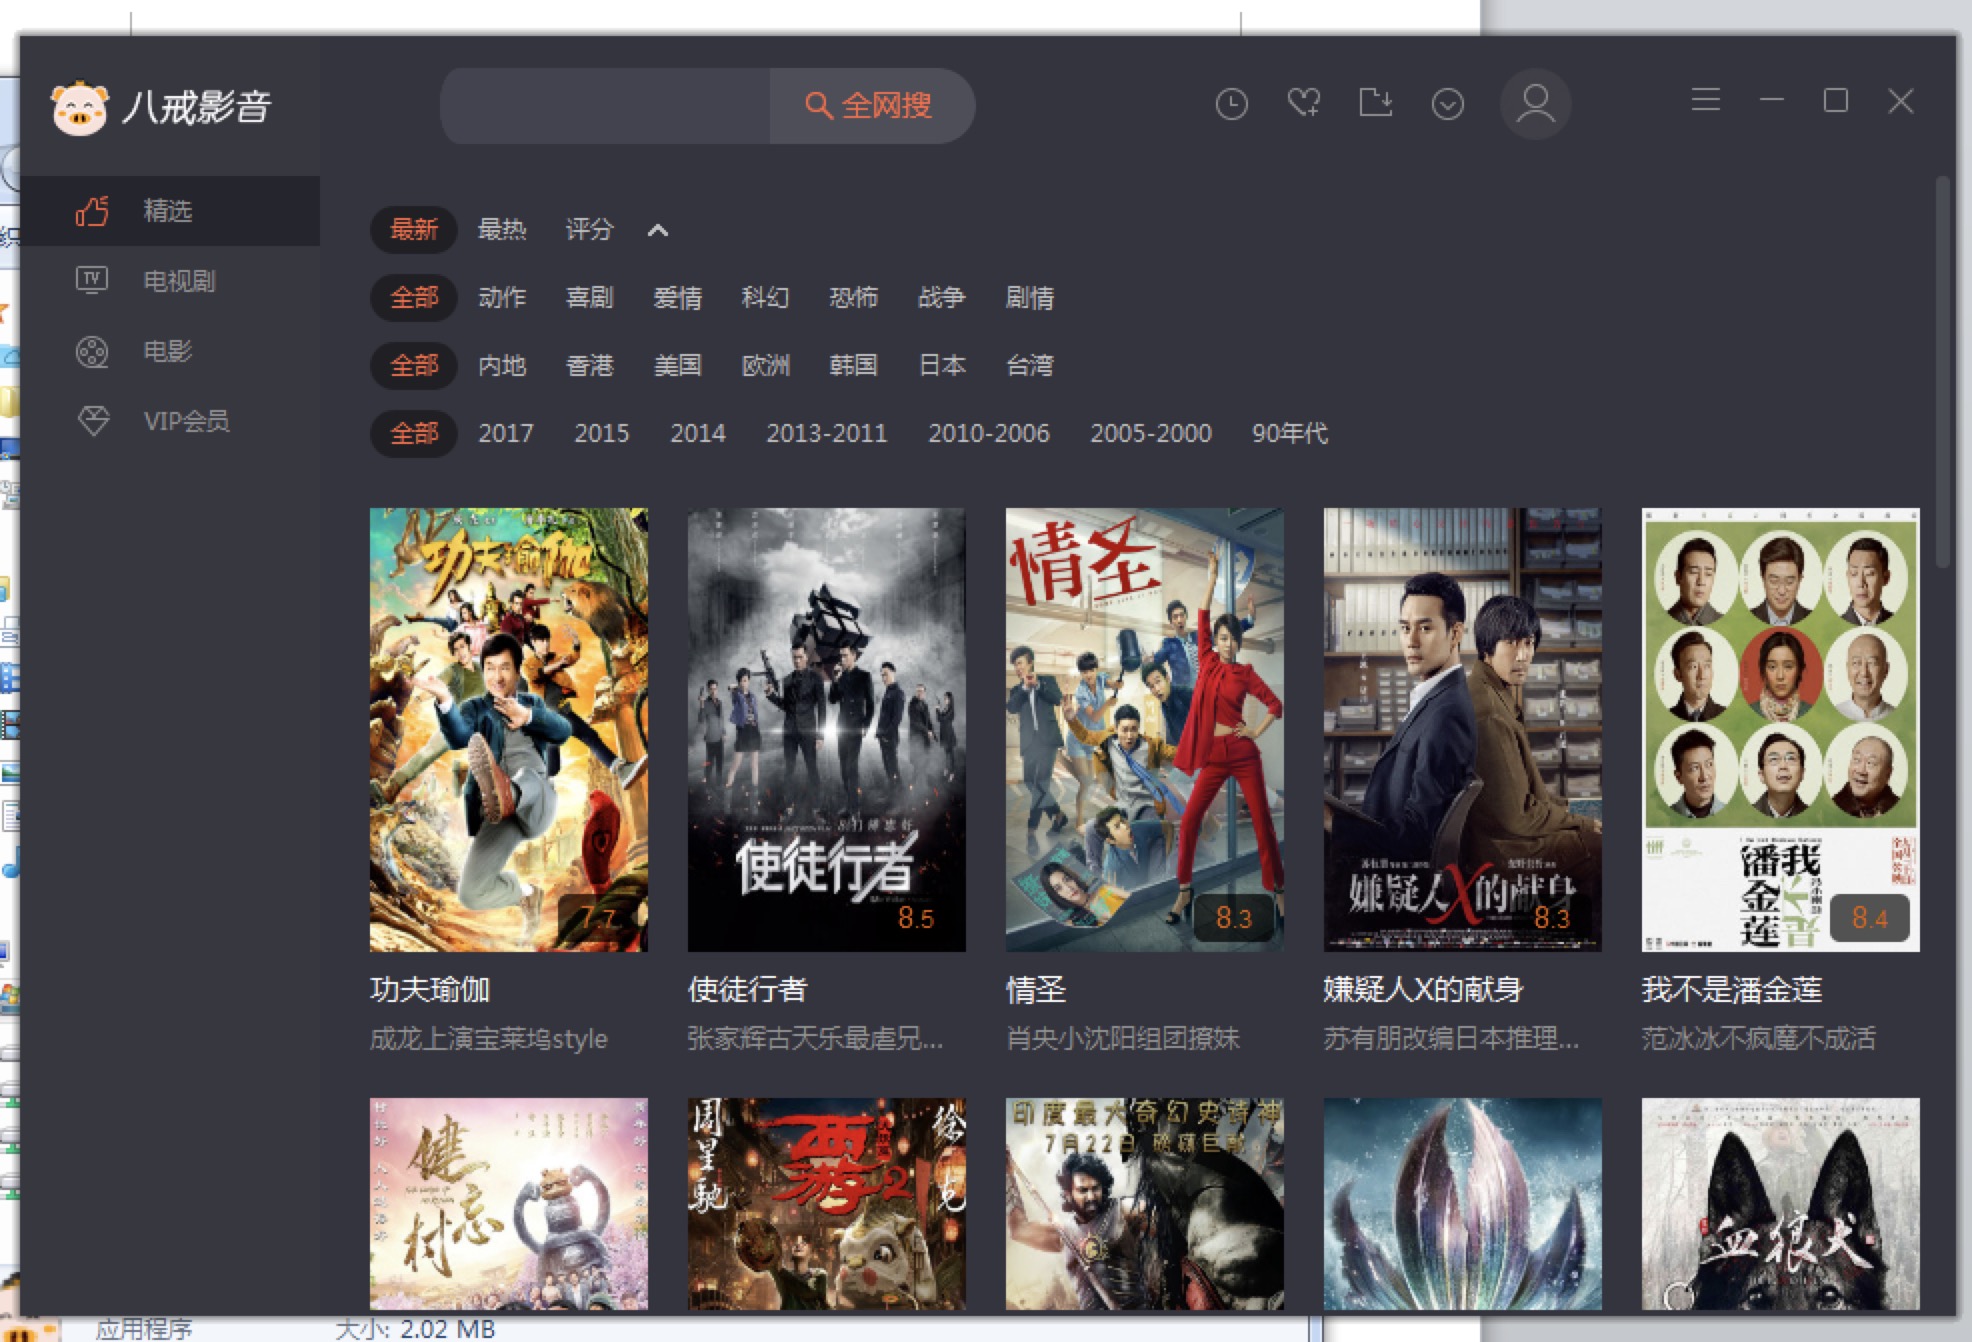The height and width of the screenshot is (1342, 1972).
Task: Focus the search input field
Action: pos(606,105)
